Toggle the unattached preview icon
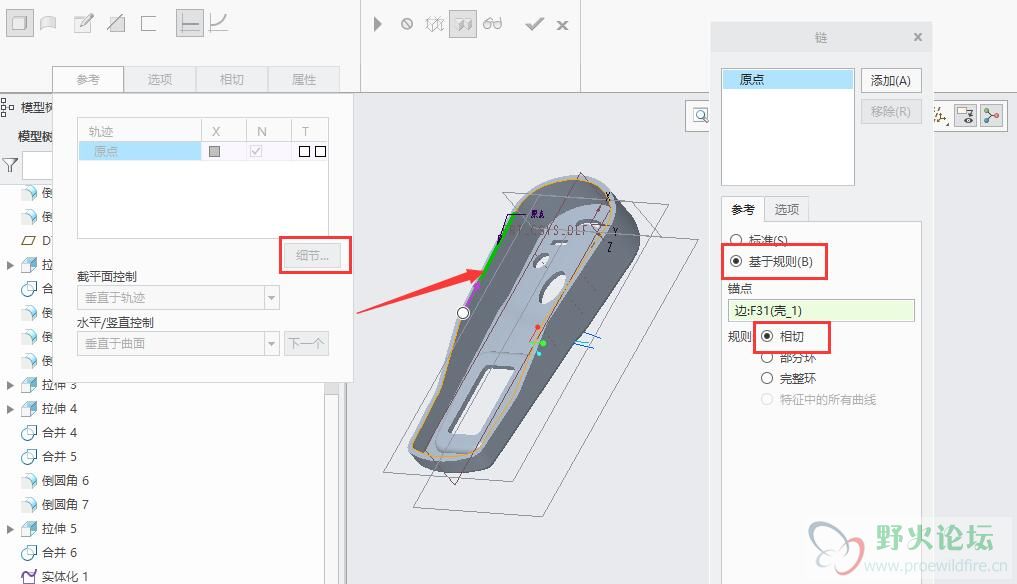 (434, 25)
